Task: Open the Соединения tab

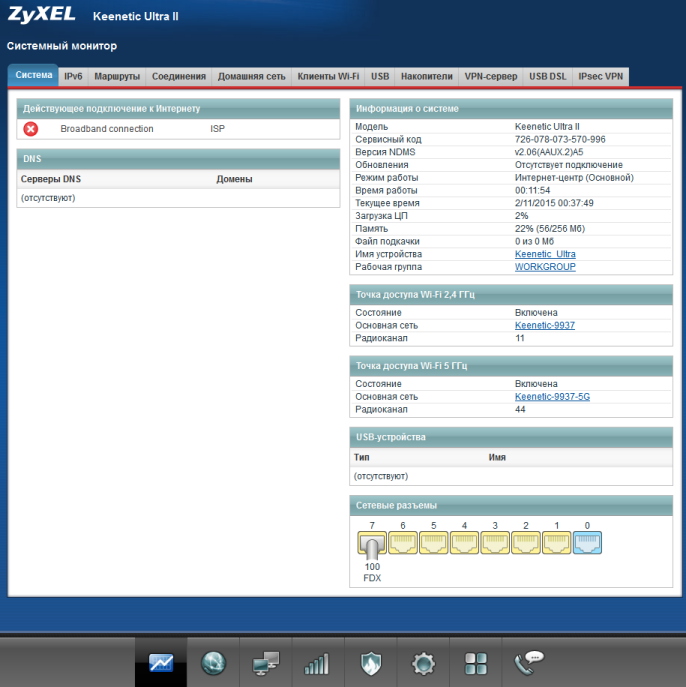Action: (179, 76)
